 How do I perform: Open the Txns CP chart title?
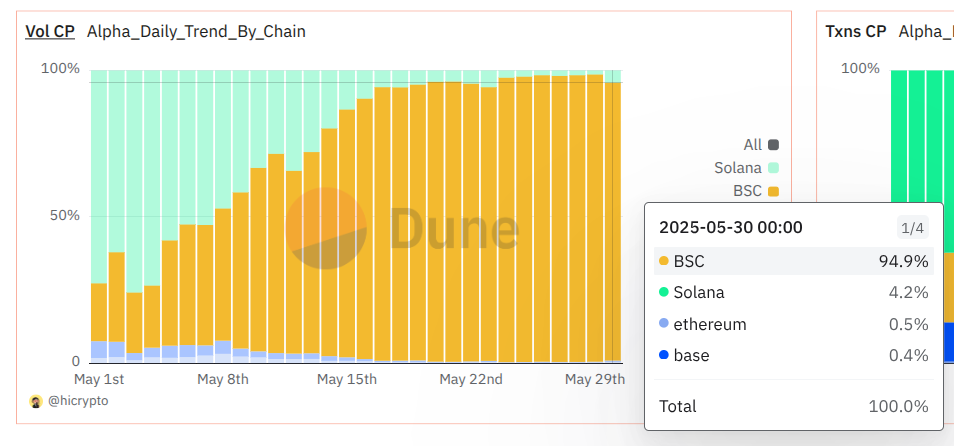(855, 31)
